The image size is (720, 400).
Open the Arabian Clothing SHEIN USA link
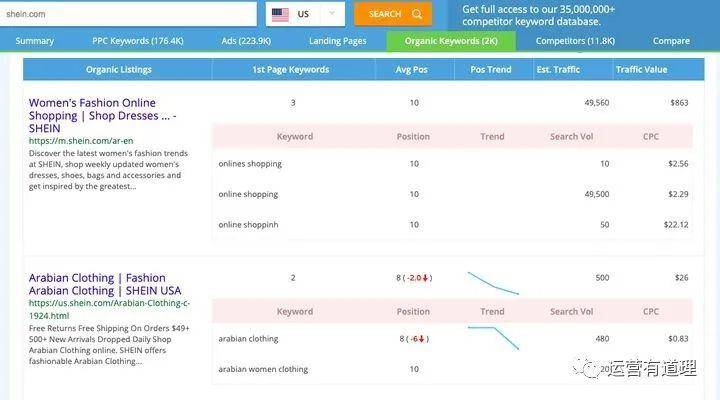tap(105, 284)
